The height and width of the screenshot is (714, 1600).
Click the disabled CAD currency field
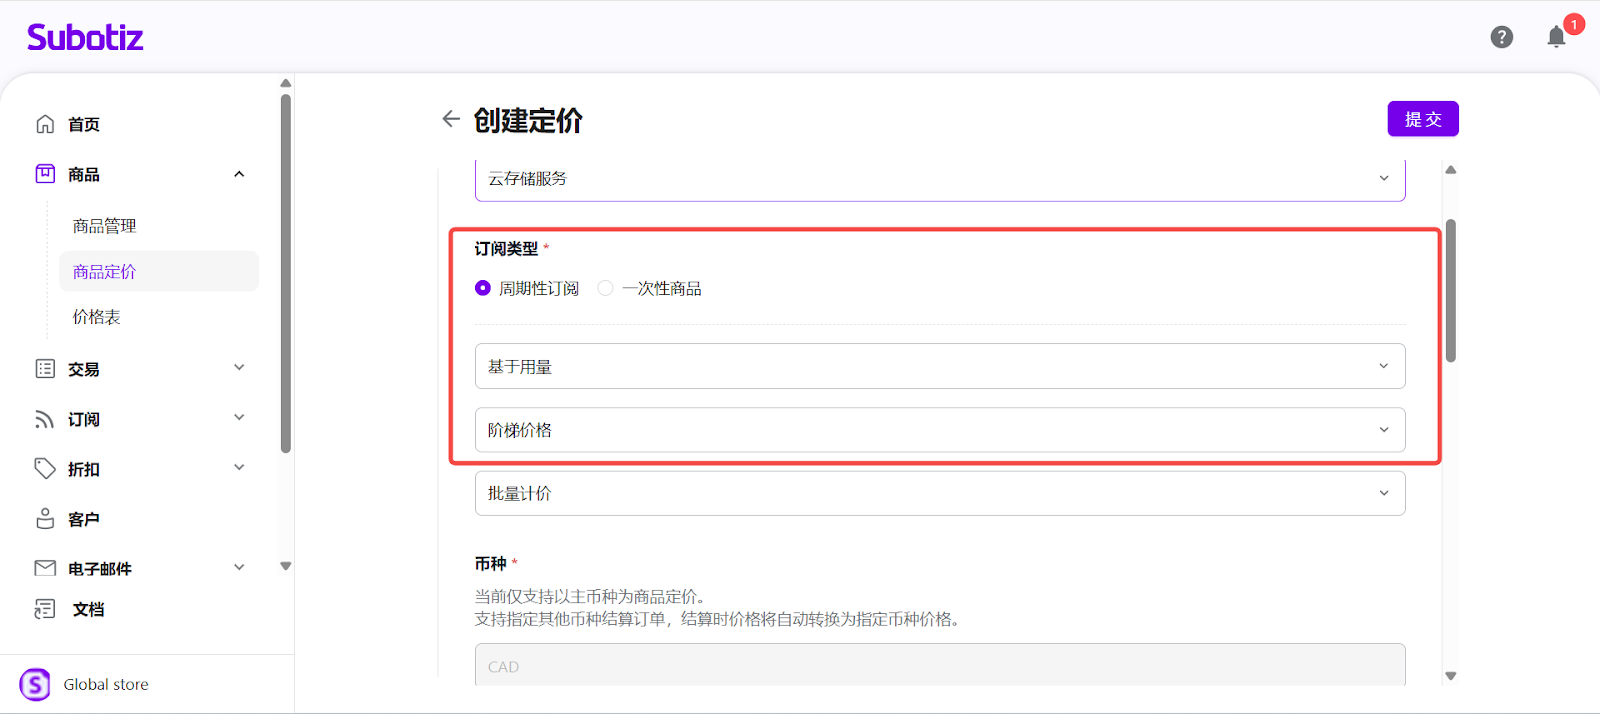940,665
